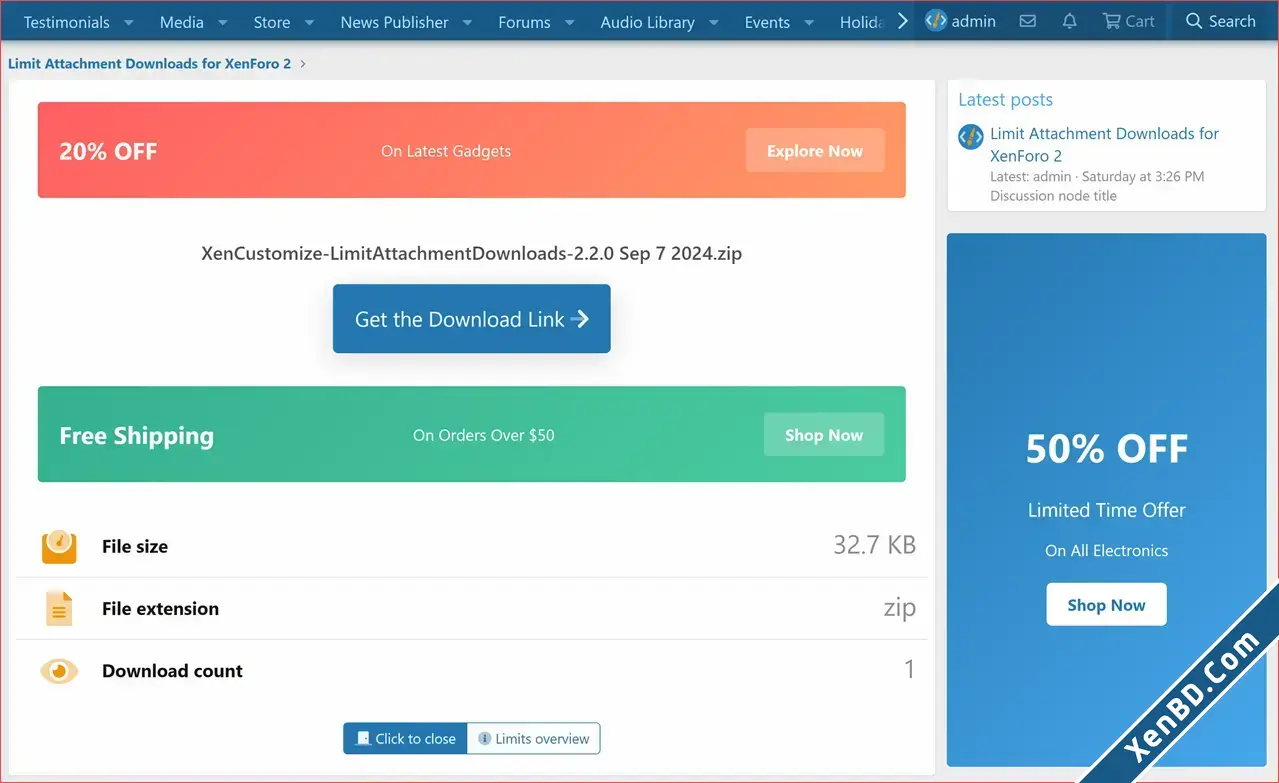
Task: Expand the Store menu arrow
Action: (309, 22)
